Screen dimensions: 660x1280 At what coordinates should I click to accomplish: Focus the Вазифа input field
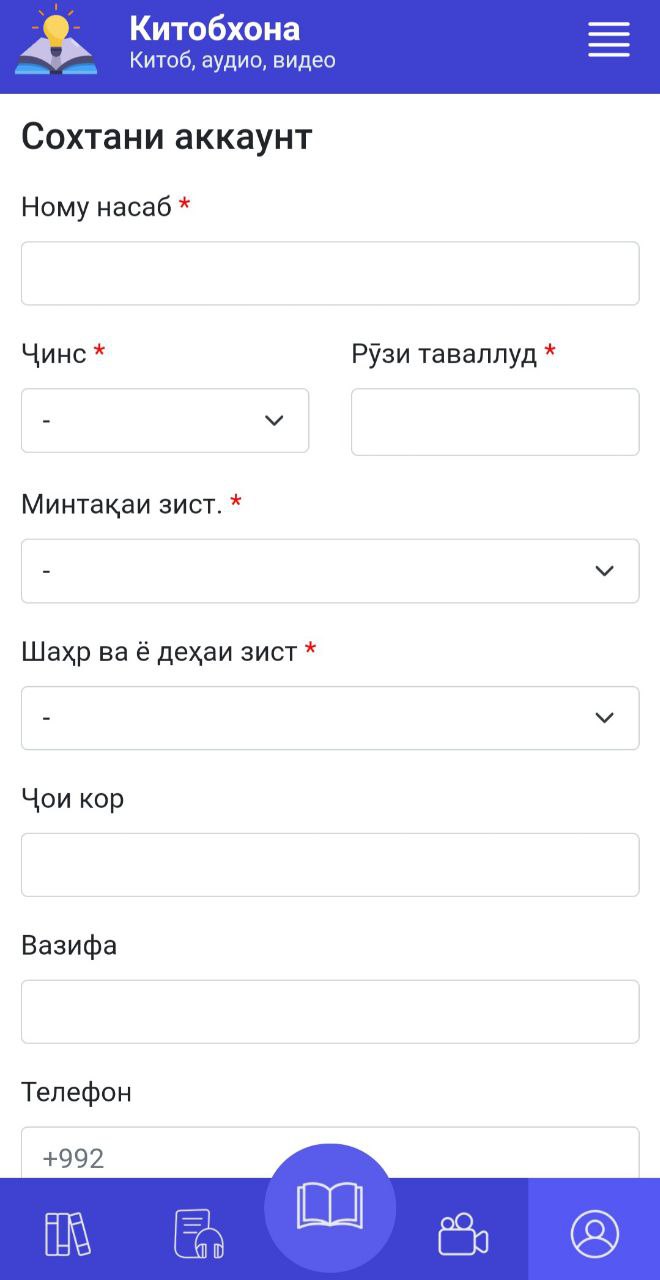(x=330, y=1012)
